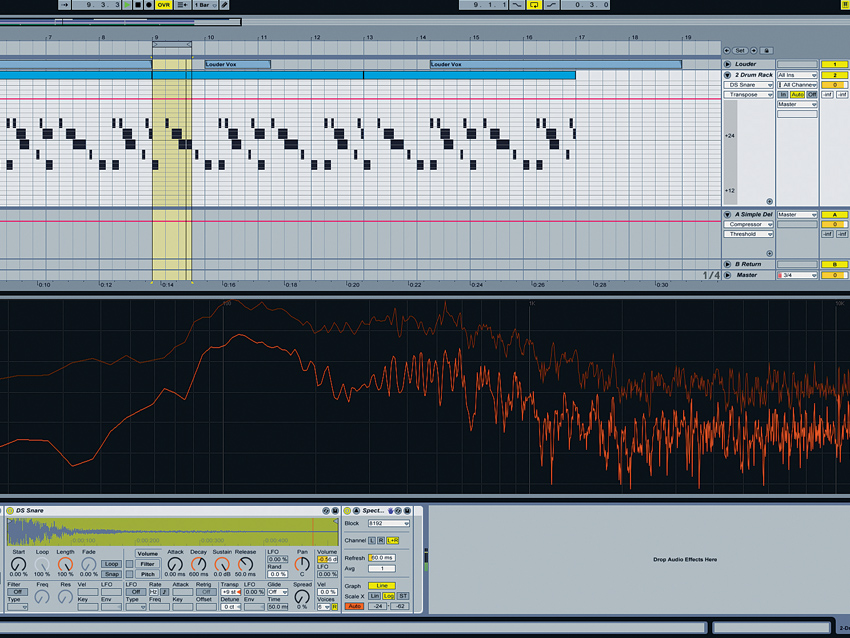
Task: Click the Graph Line button
Action: pyautogui.click(x=382, y=585)
